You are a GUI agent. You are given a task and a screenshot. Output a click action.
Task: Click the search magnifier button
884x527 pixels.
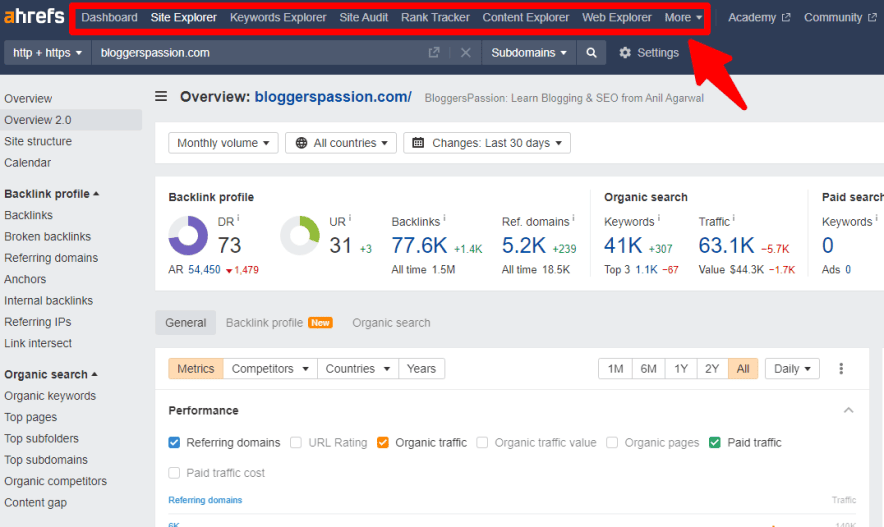point(591,52)
